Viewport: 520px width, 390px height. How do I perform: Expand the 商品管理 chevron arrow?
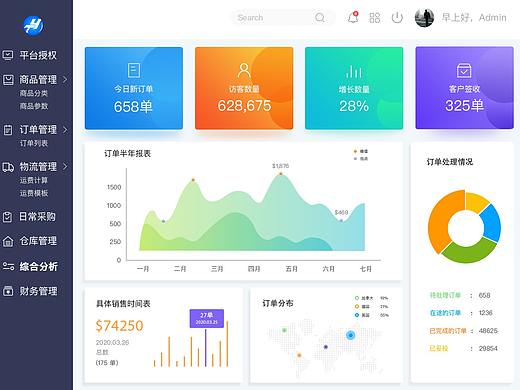coord(65,80)
